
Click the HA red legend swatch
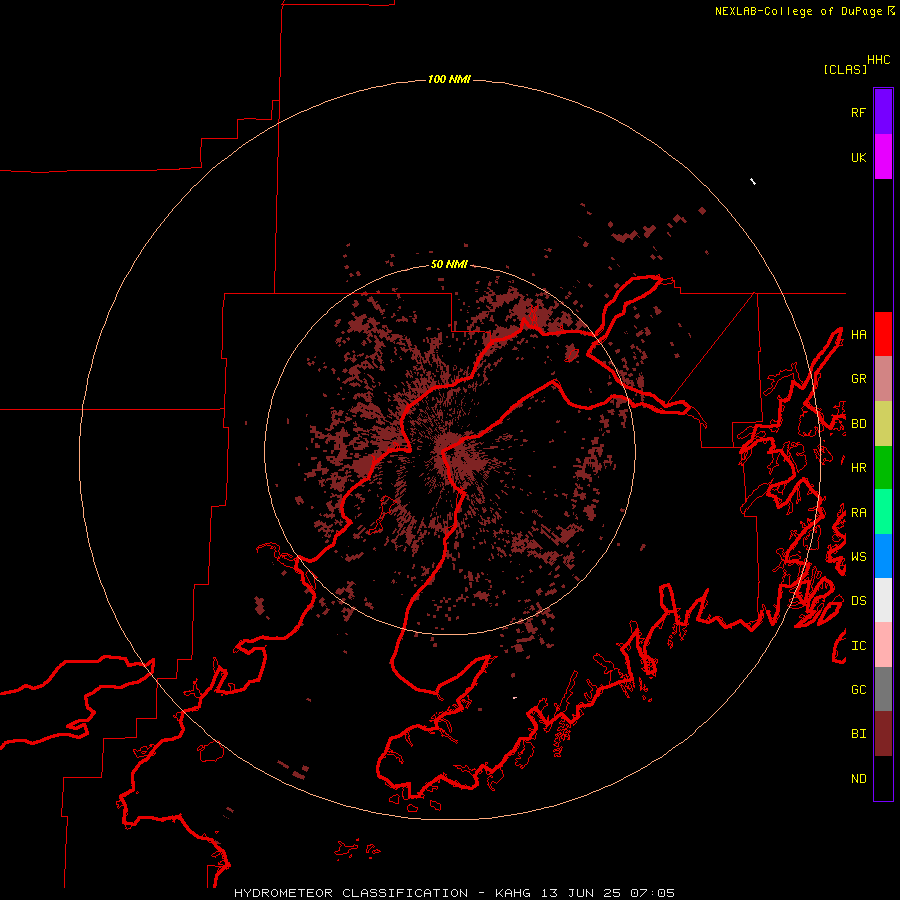[883, 334]
